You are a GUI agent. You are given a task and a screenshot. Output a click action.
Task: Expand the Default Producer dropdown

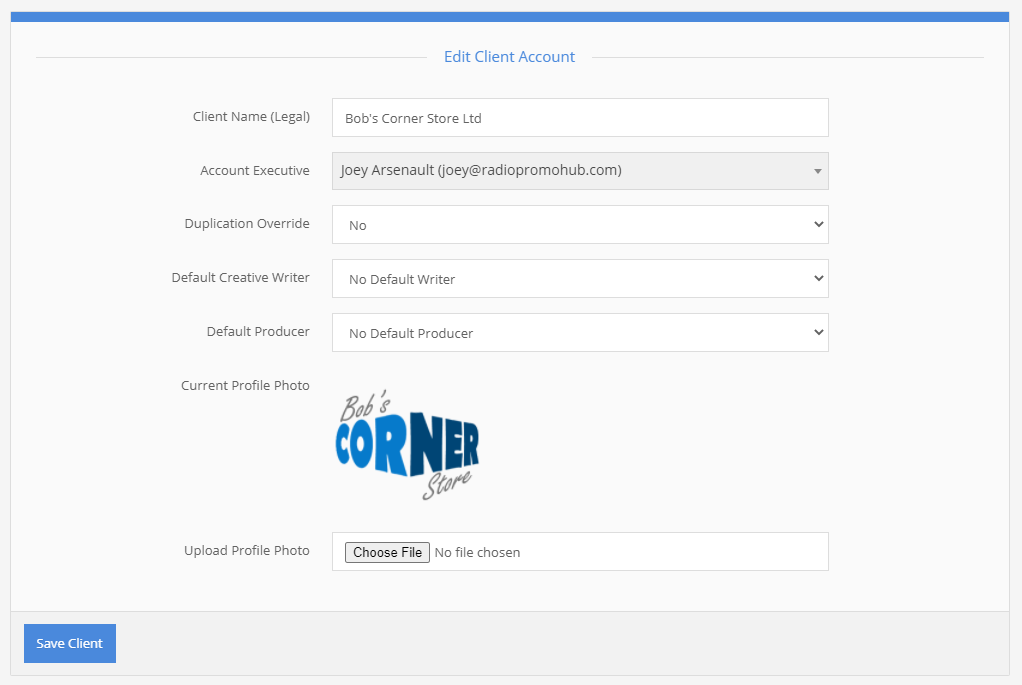pyautogui.click(x=570, y=333)
